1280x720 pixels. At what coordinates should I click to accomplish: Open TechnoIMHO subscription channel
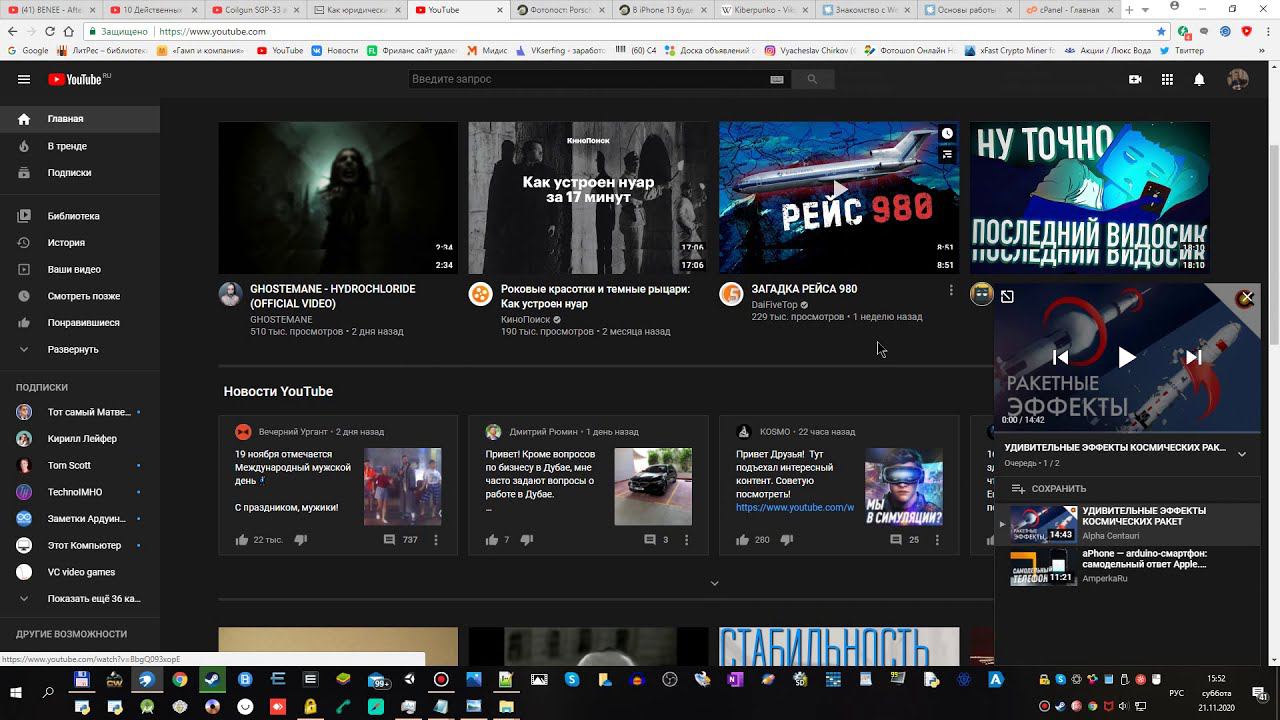click(80, 492)
